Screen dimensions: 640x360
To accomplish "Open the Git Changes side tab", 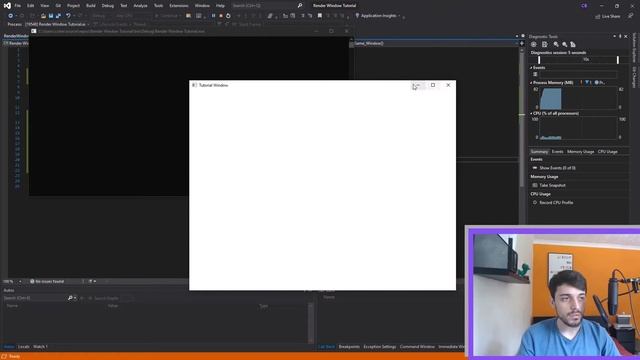I will tap(635, 78).
